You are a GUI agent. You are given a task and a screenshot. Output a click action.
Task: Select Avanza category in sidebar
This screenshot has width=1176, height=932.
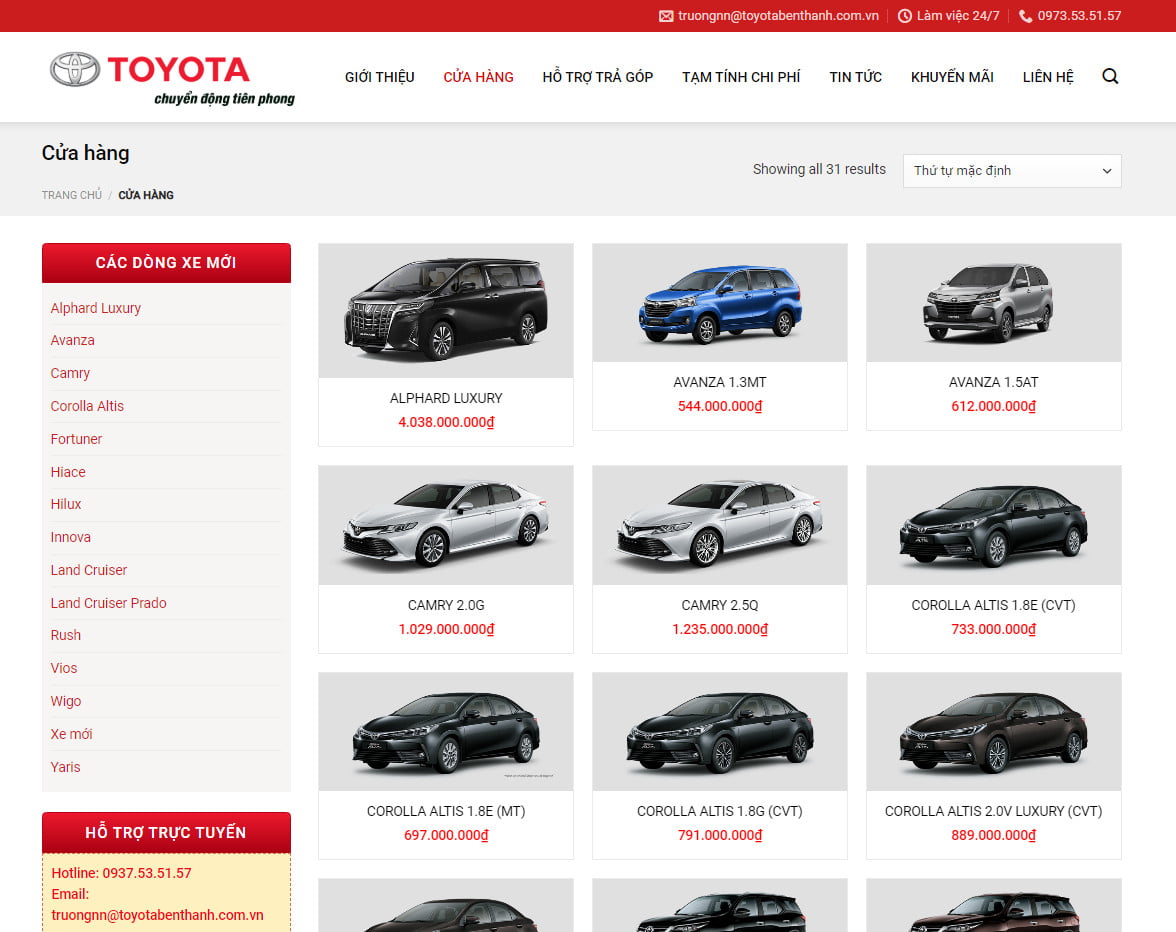72,340
